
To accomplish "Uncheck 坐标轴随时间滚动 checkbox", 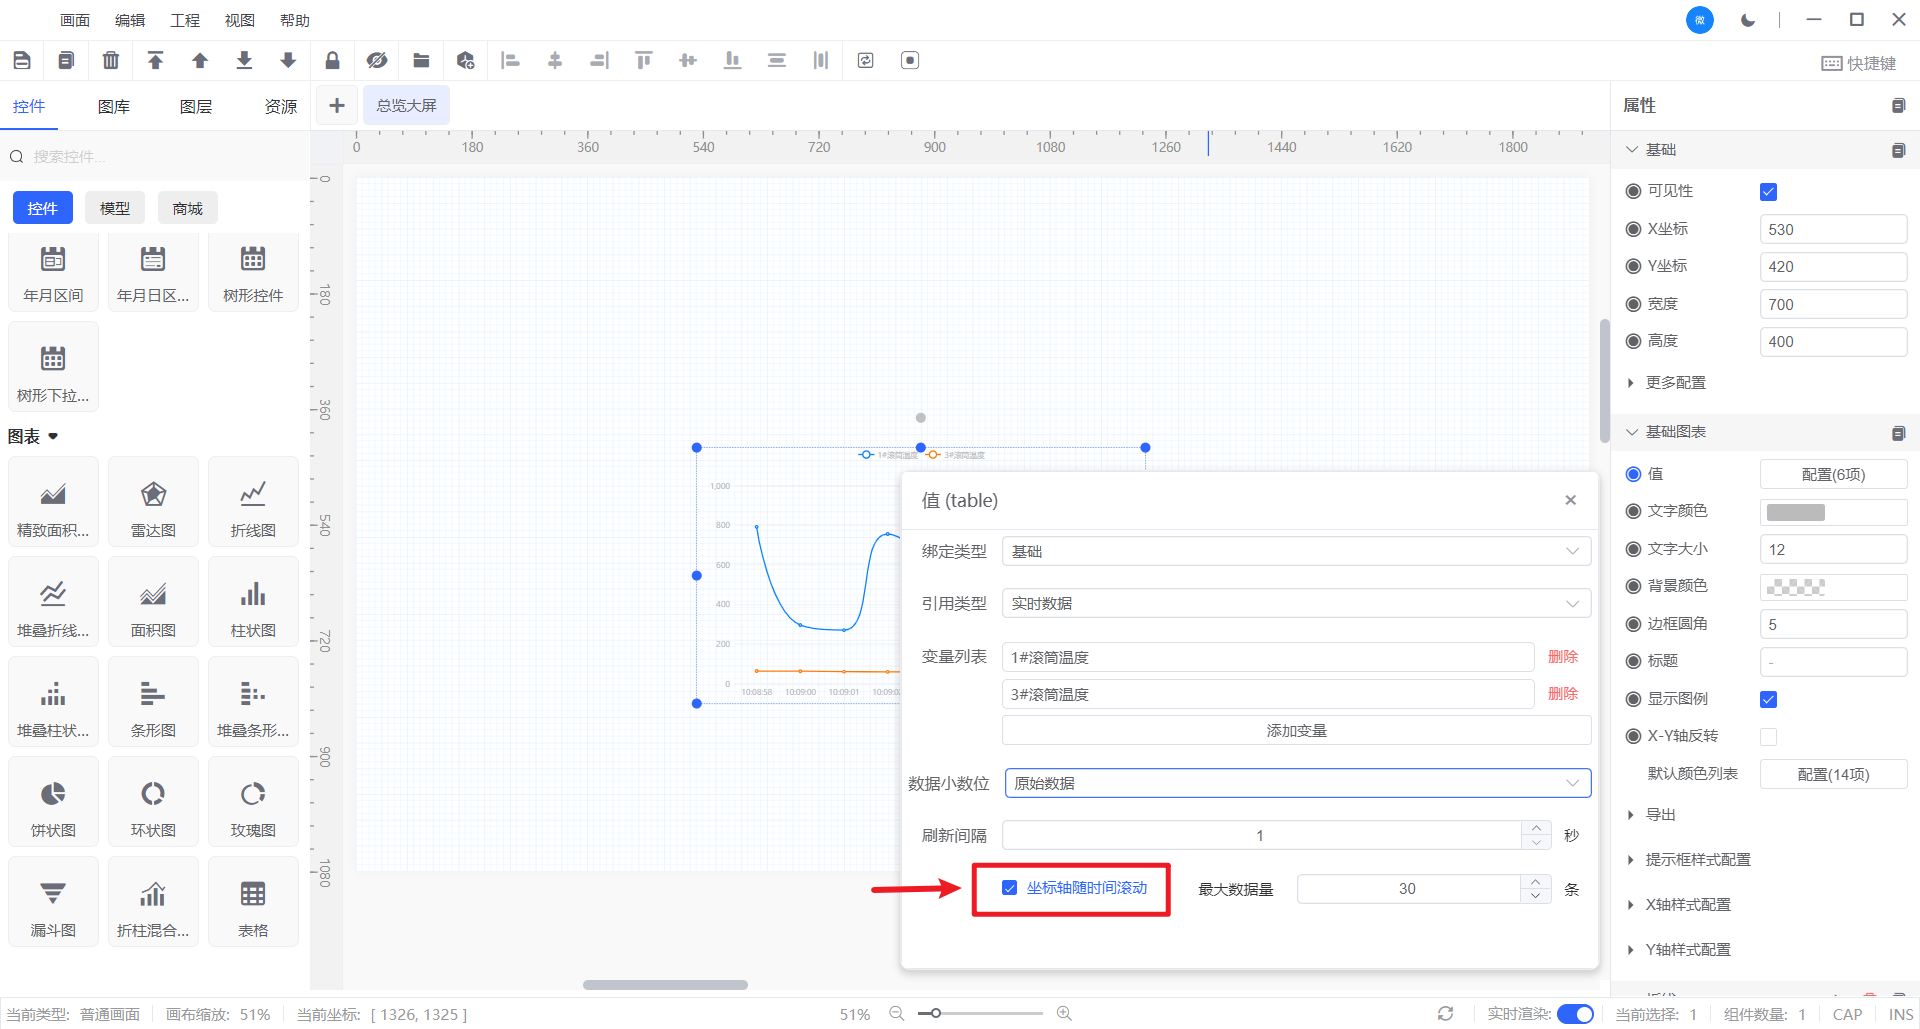I will (1010, 888).
